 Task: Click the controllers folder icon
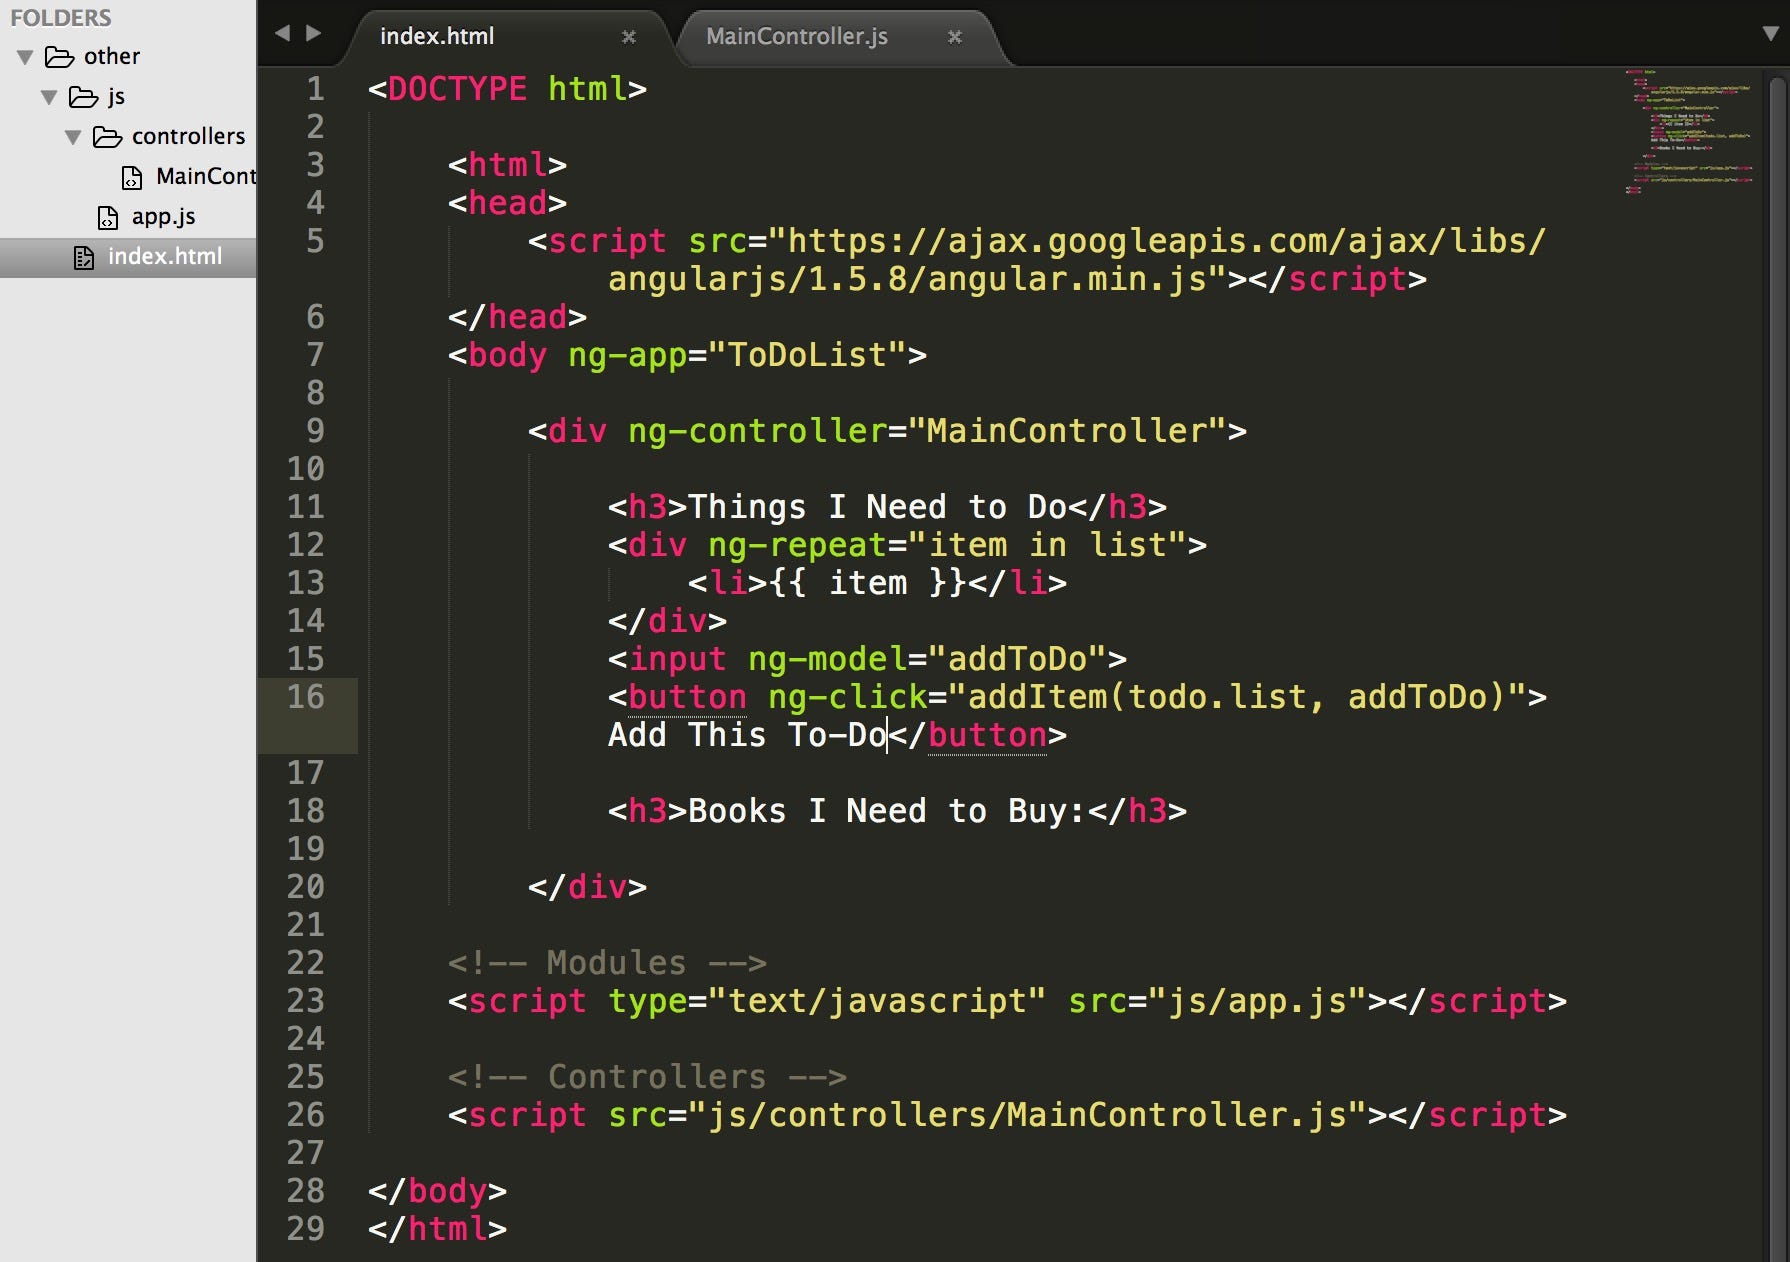[x=108, y=136]
